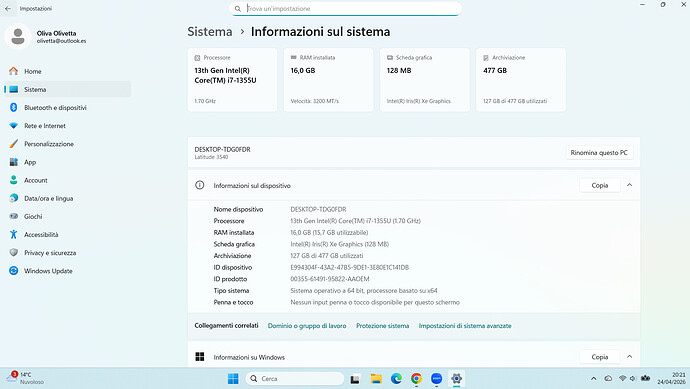
Task: Copy device info with Copia button
Action: tap(600, 185)
